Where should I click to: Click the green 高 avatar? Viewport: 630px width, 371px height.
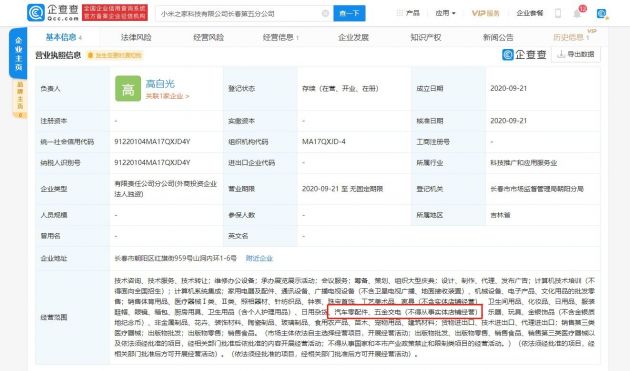pos(128,88)
